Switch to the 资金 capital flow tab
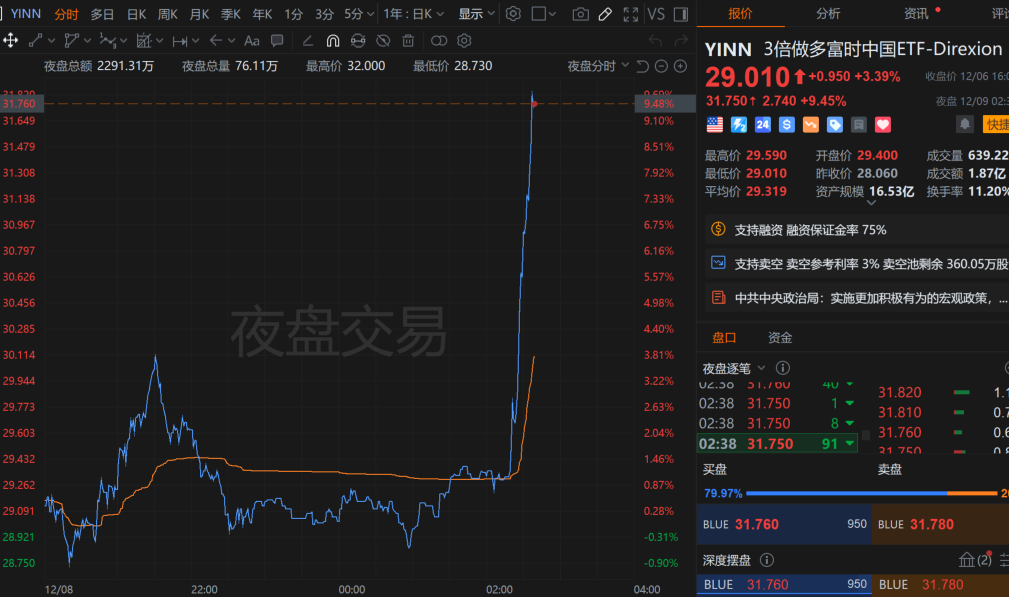Viewport: 1009px width, 597px height. coord(780,337)
